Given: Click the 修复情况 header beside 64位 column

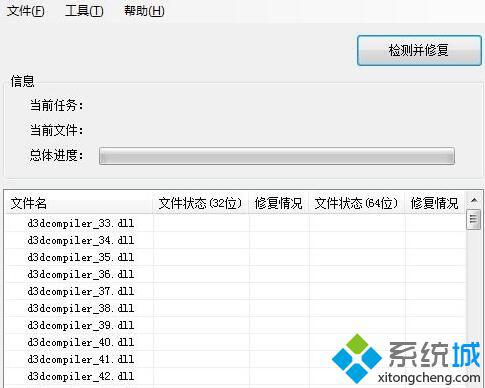Looking at the screenshot, I should pos(435,203).
